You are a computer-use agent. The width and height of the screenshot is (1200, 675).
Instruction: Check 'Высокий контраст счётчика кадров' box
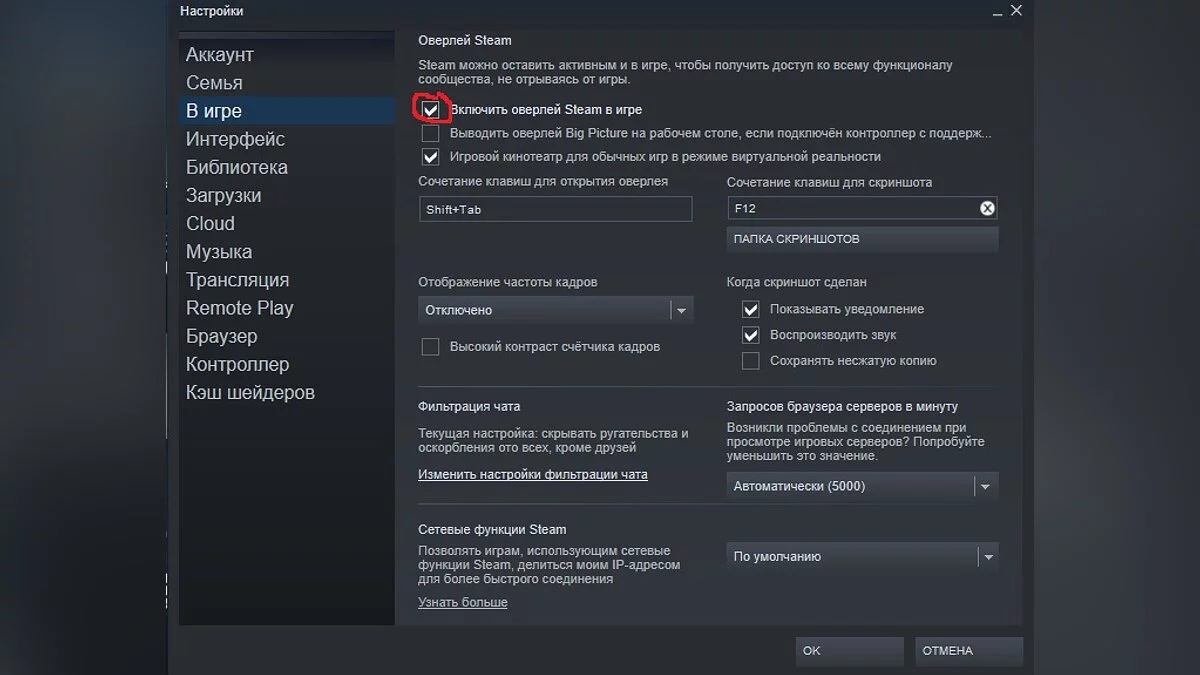[x=431, y=347]
